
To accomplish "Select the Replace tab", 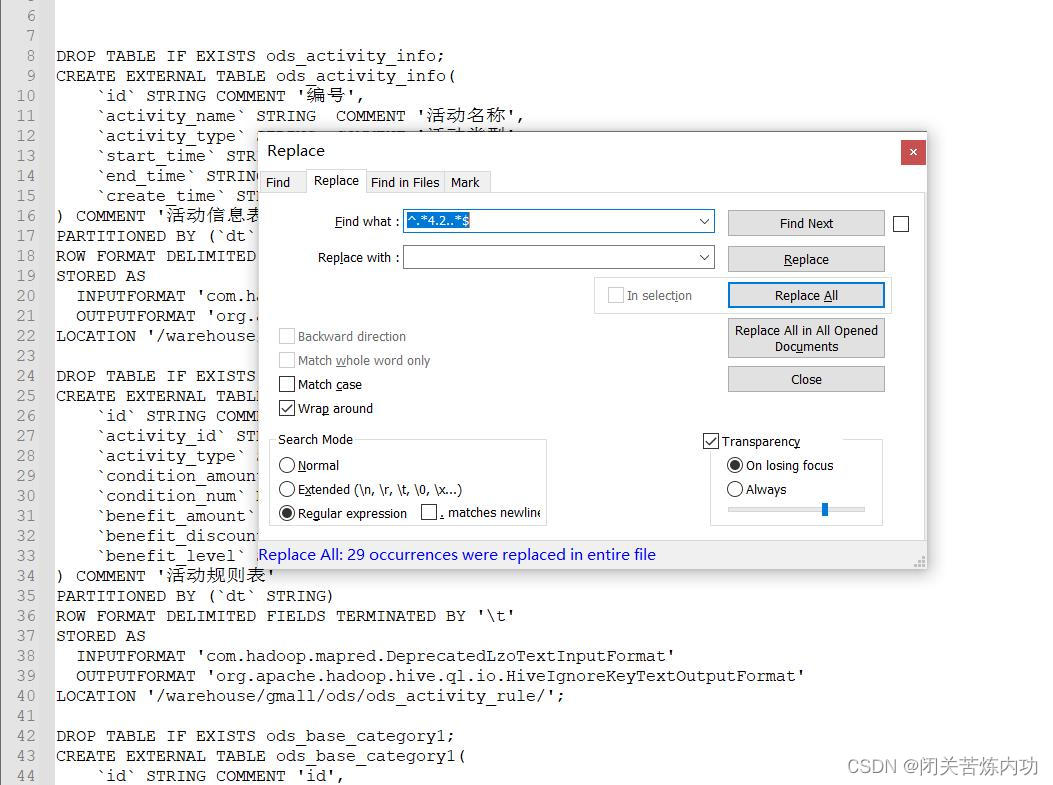I will click(x=336, y=181).
